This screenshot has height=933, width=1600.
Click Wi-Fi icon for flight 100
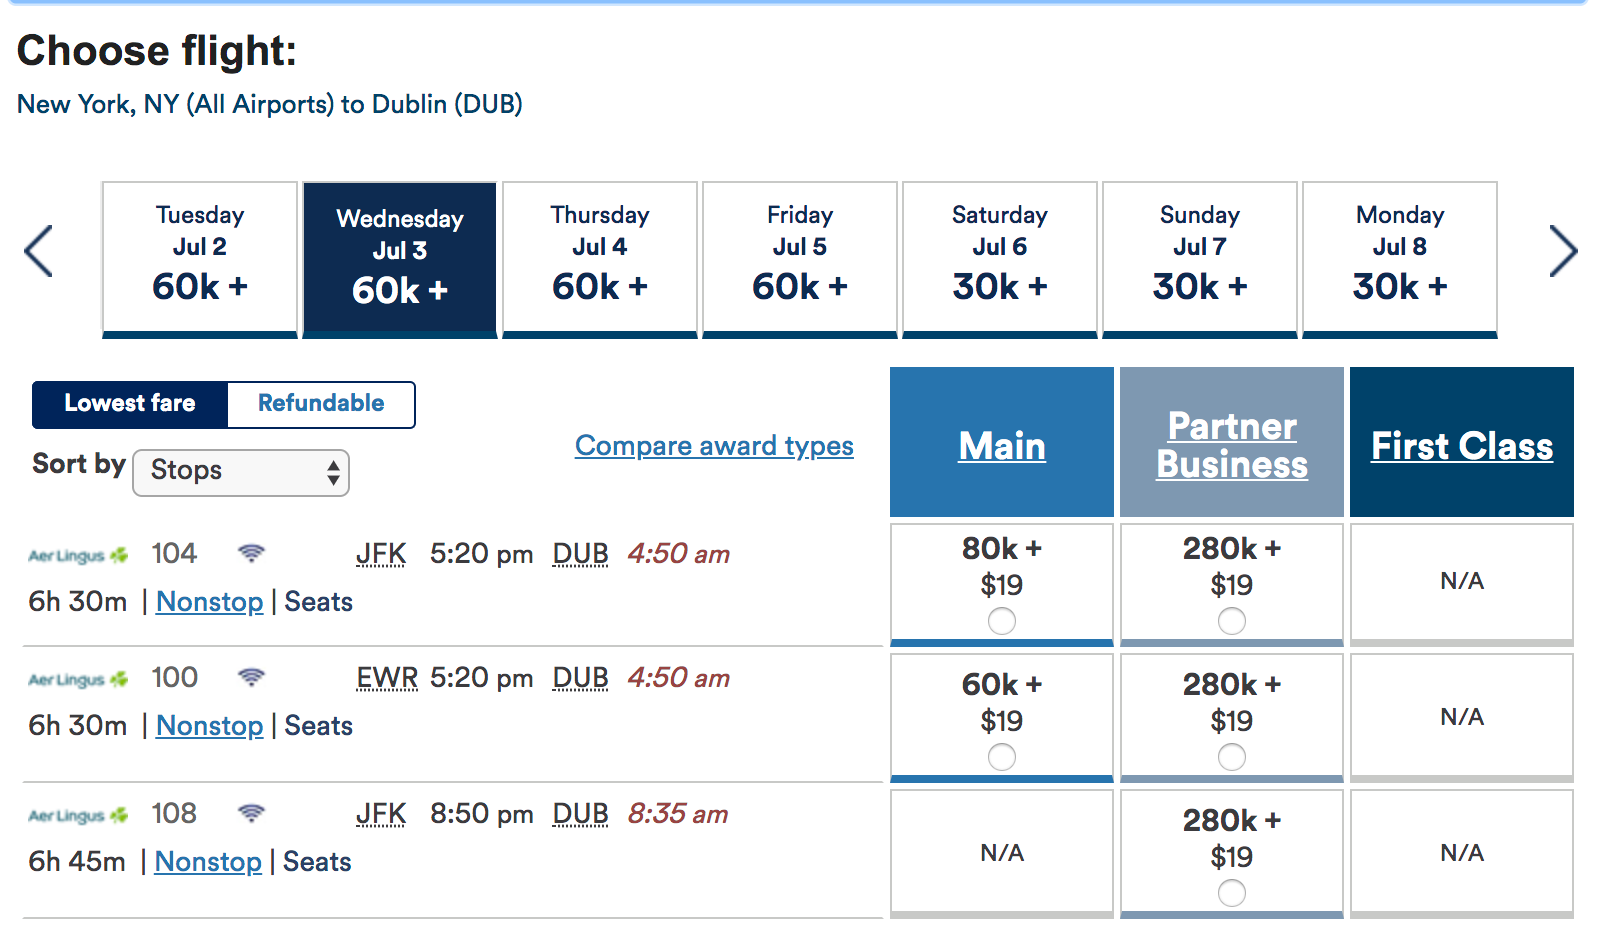(251, 677)
